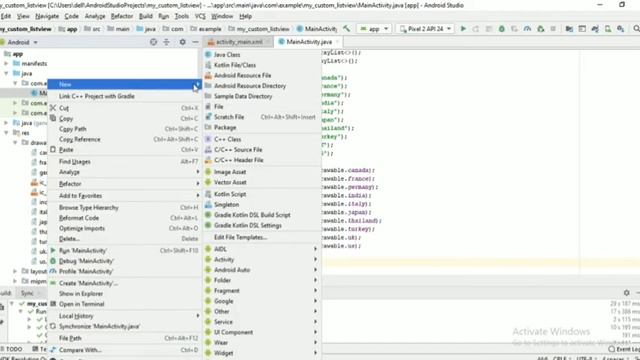This screenshot has height=360, width=640.
Task: Click Run 'MainActivity' in context menu
Action: coord(124,251)
